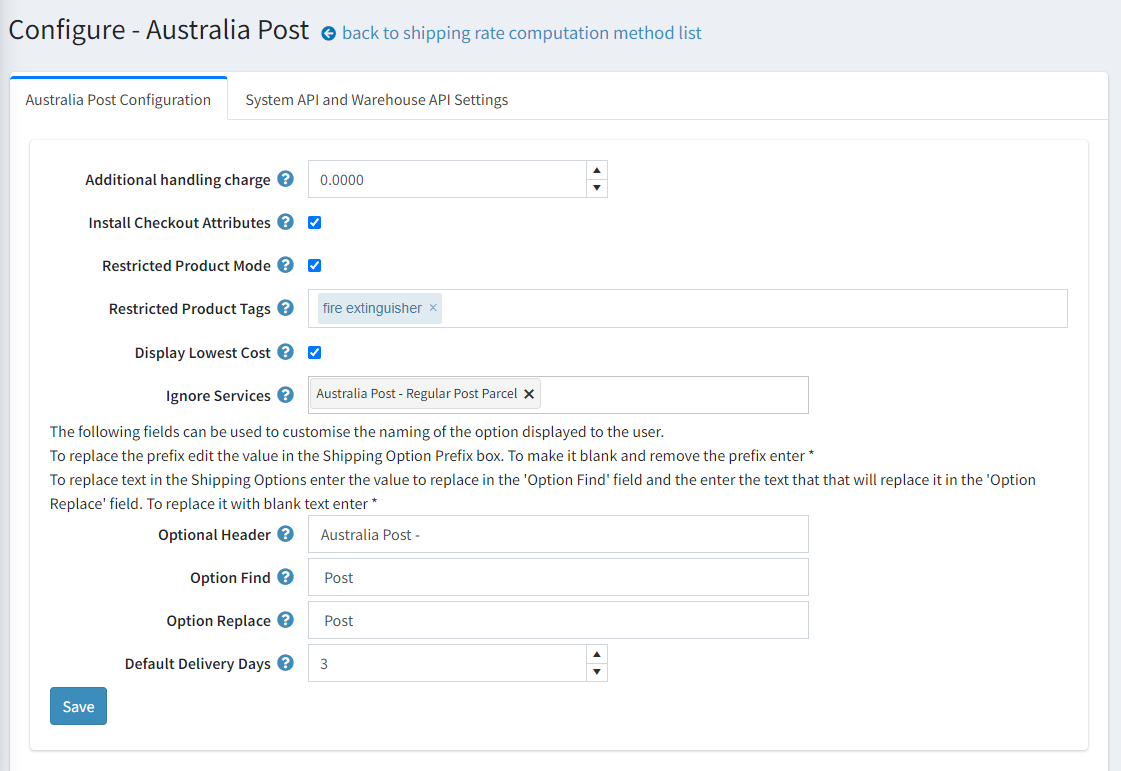The height and width of the screenshot is (771, 1121).
Task: Click the back arrow circle icon
Action: click(328, 34)
